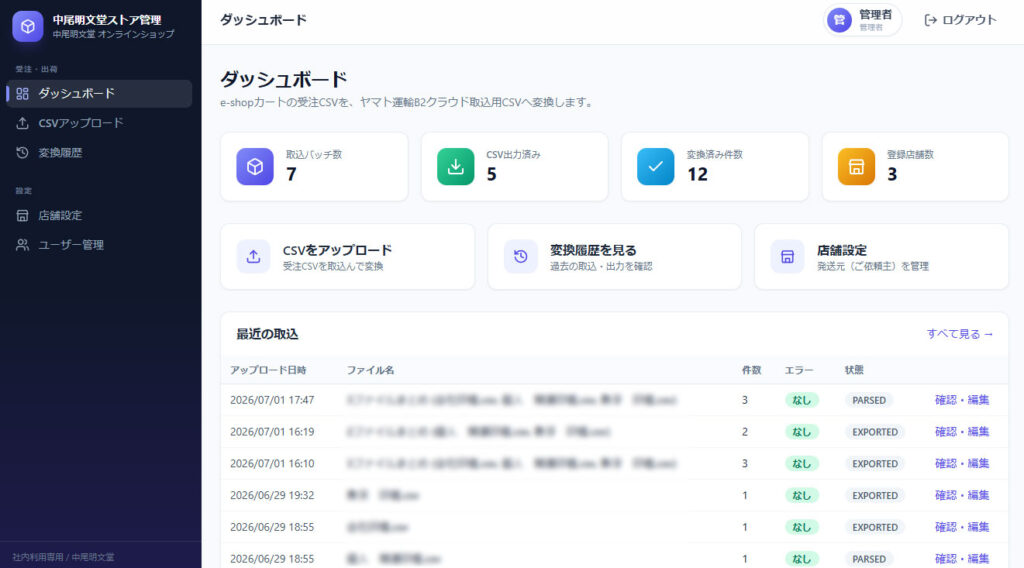1024x568 pixels.
Task: Click the green CSV出力済み download icon
Action: coord(455,166)
